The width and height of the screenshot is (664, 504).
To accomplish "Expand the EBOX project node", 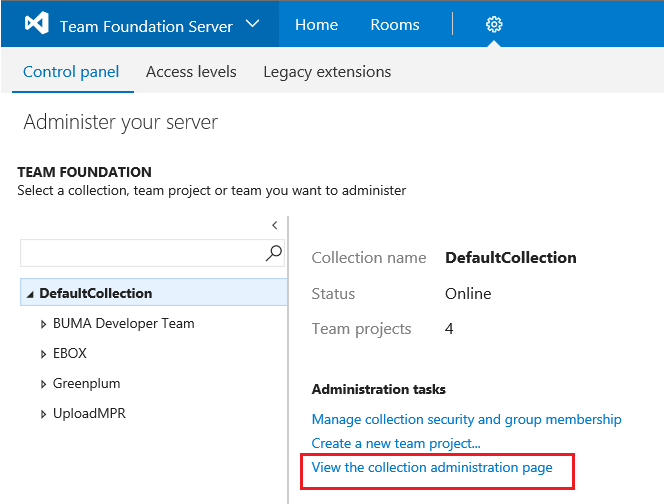I will 43,354.
